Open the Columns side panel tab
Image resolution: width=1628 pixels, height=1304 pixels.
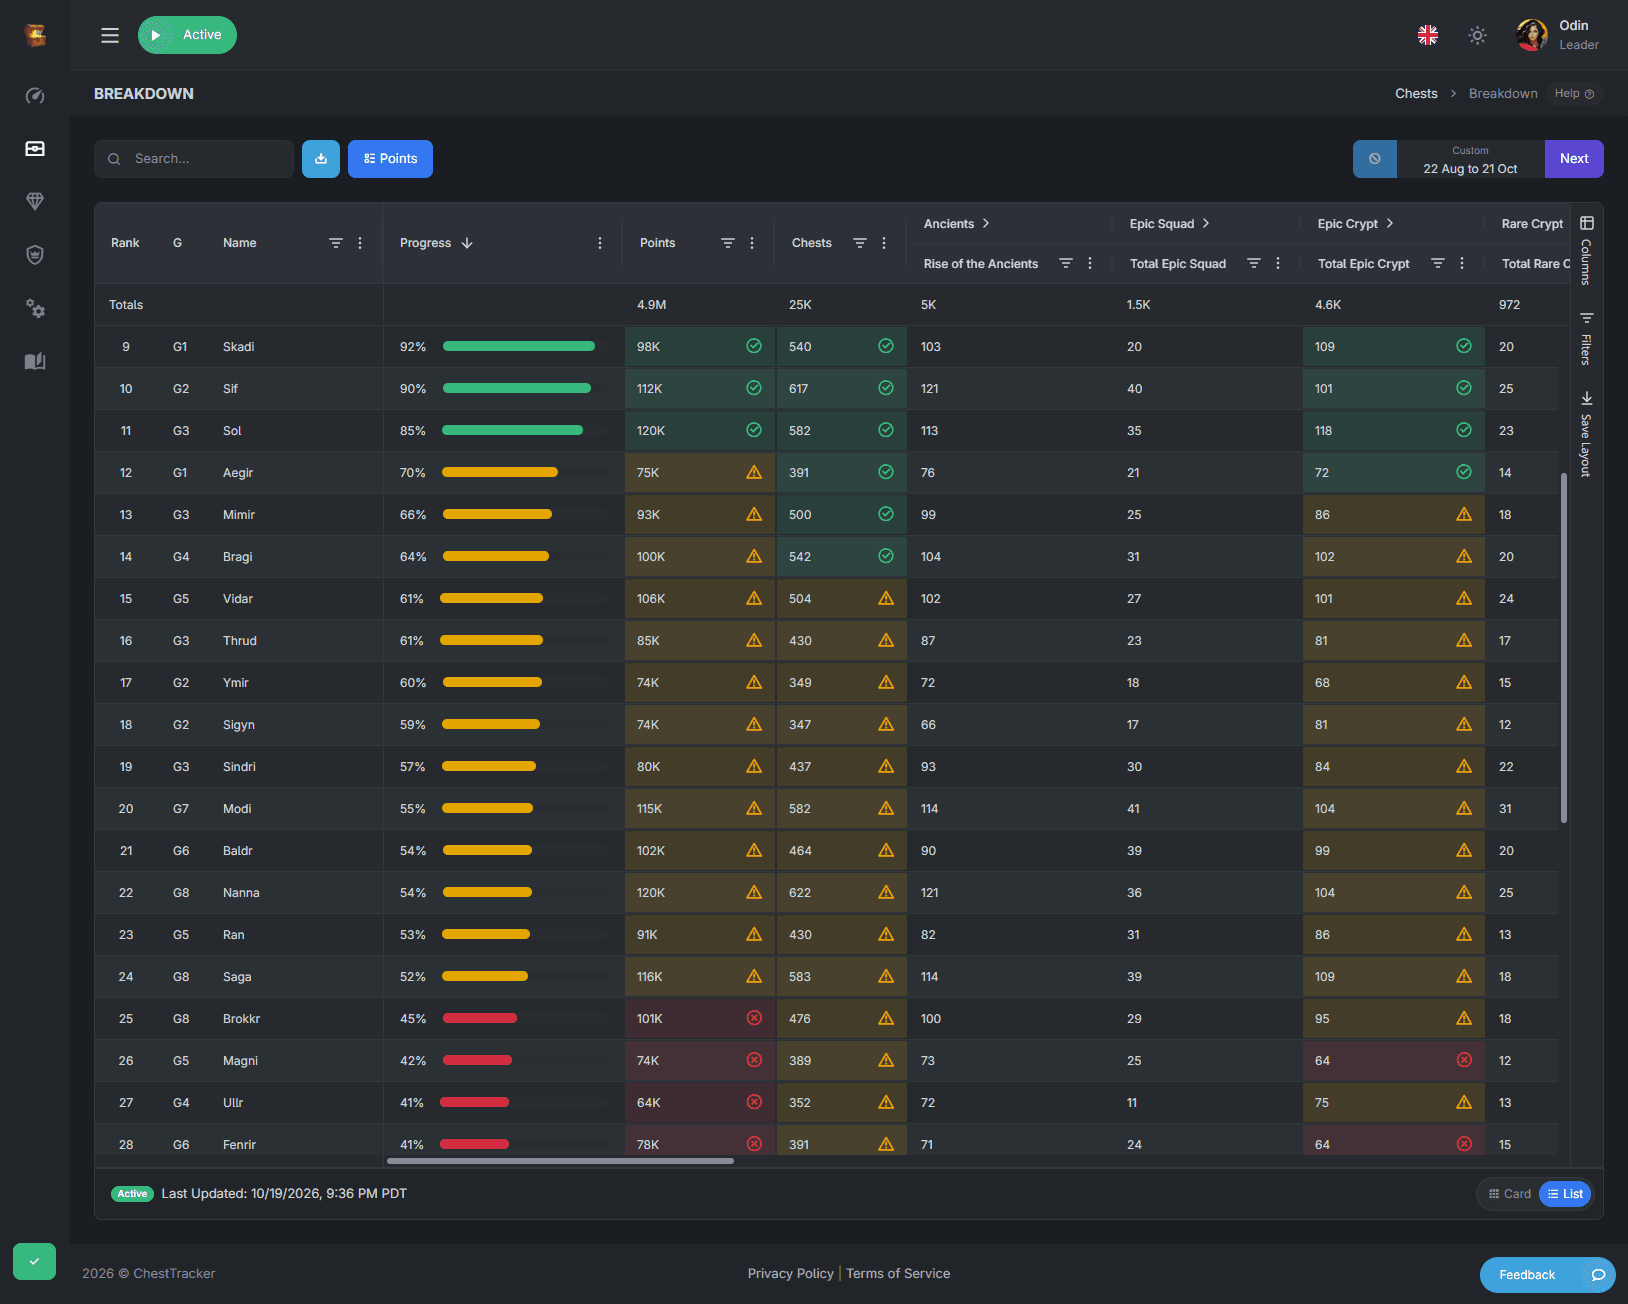[1586, 250]
